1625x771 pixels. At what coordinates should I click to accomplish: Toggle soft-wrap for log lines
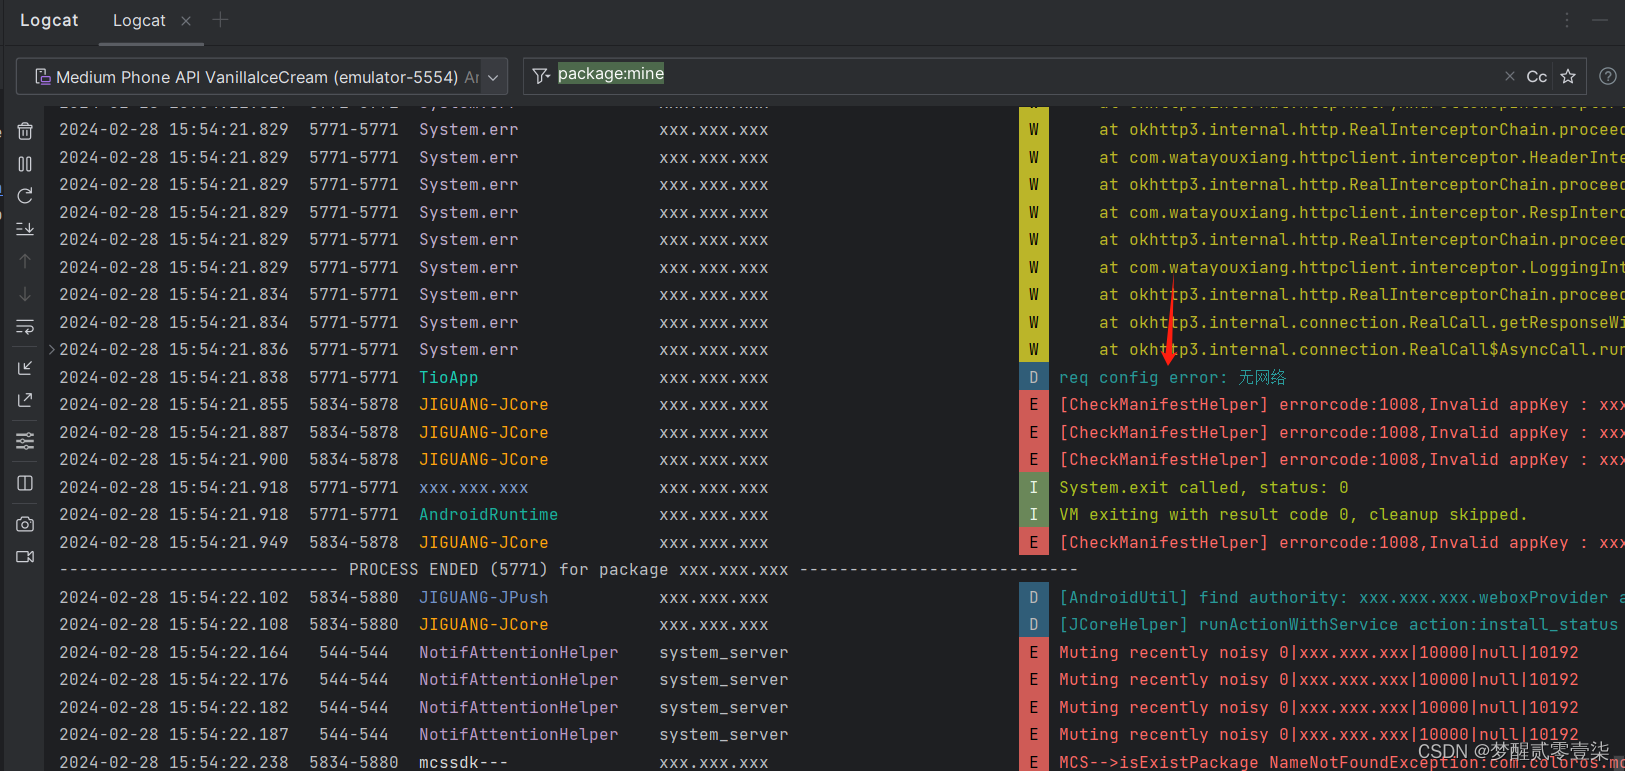tap(25, 327)
